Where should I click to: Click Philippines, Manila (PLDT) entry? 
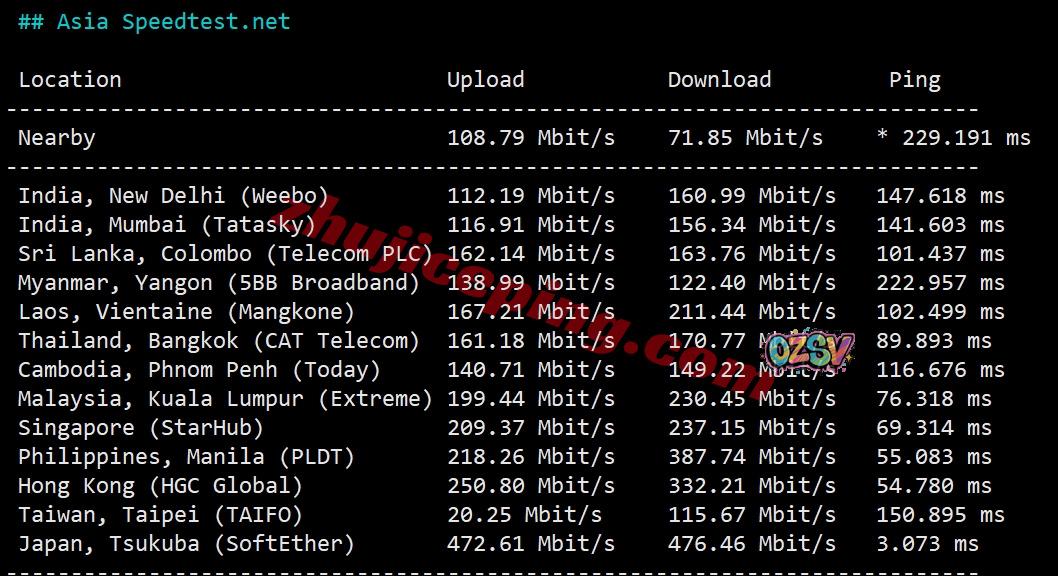click(186, 457)
